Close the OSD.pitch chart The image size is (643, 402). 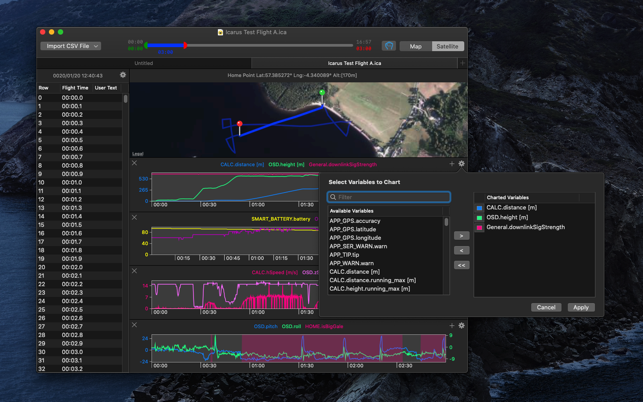[135, 325]
